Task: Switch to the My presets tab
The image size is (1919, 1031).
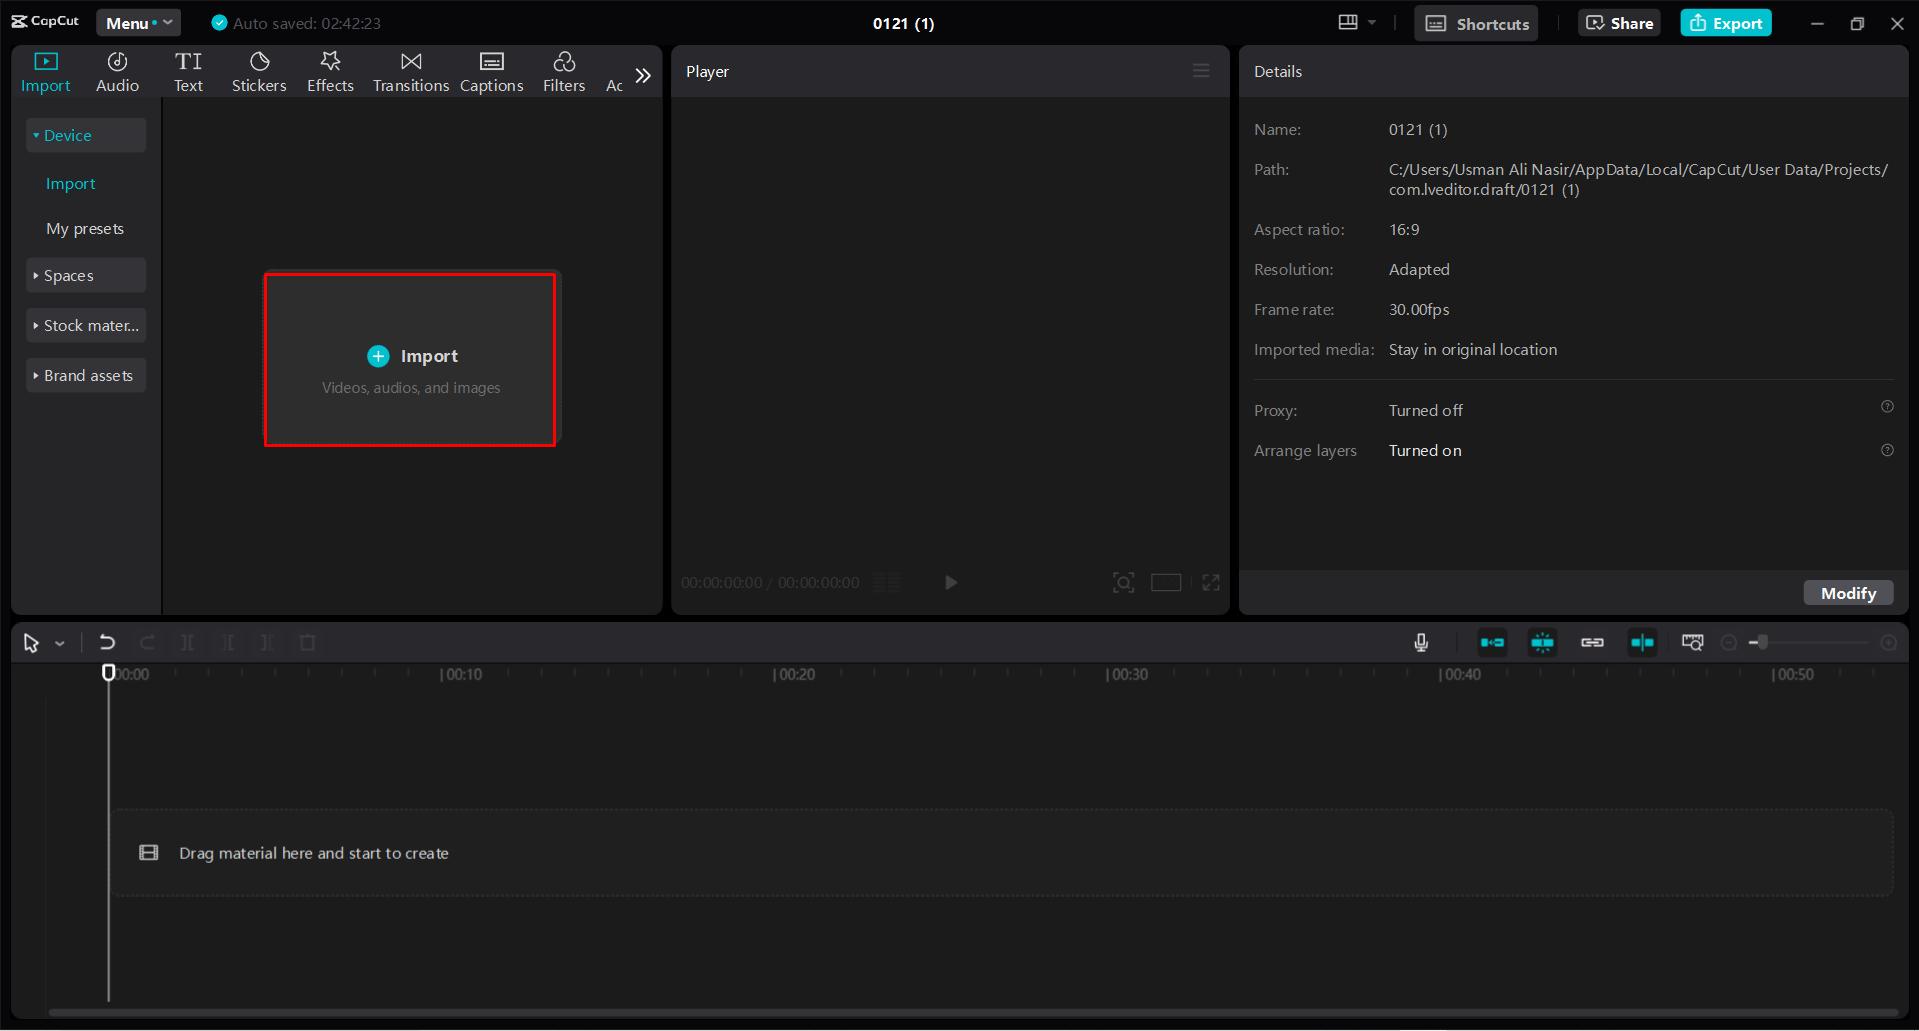Action: [85, 228]
